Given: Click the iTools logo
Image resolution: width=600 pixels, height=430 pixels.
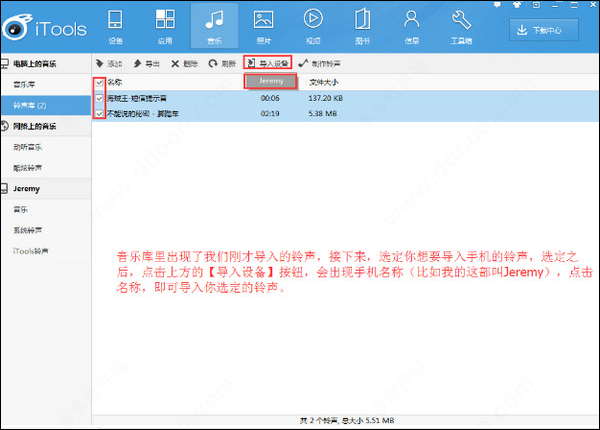Looking at the screenshot, I should (x=44, y=28).
